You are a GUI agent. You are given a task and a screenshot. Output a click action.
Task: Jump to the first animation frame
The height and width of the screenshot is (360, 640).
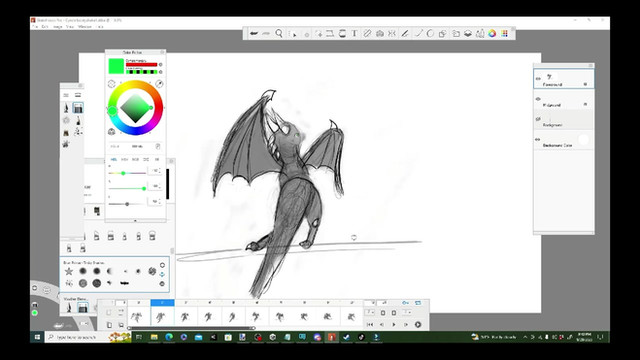(x=370, y=324)
